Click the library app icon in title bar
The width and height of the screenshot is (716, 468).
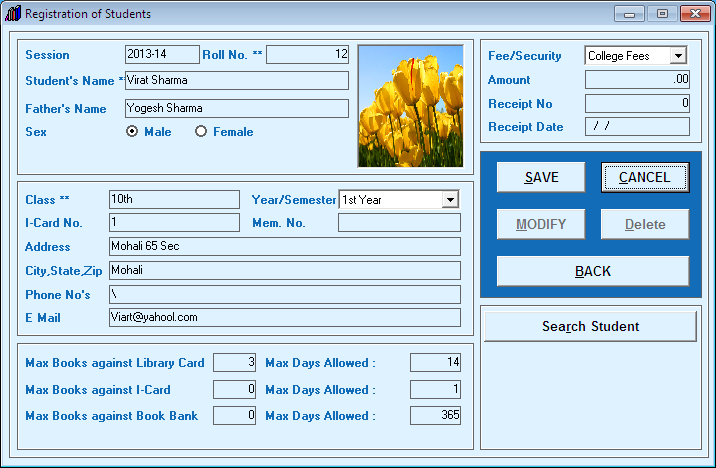[13, 13]
